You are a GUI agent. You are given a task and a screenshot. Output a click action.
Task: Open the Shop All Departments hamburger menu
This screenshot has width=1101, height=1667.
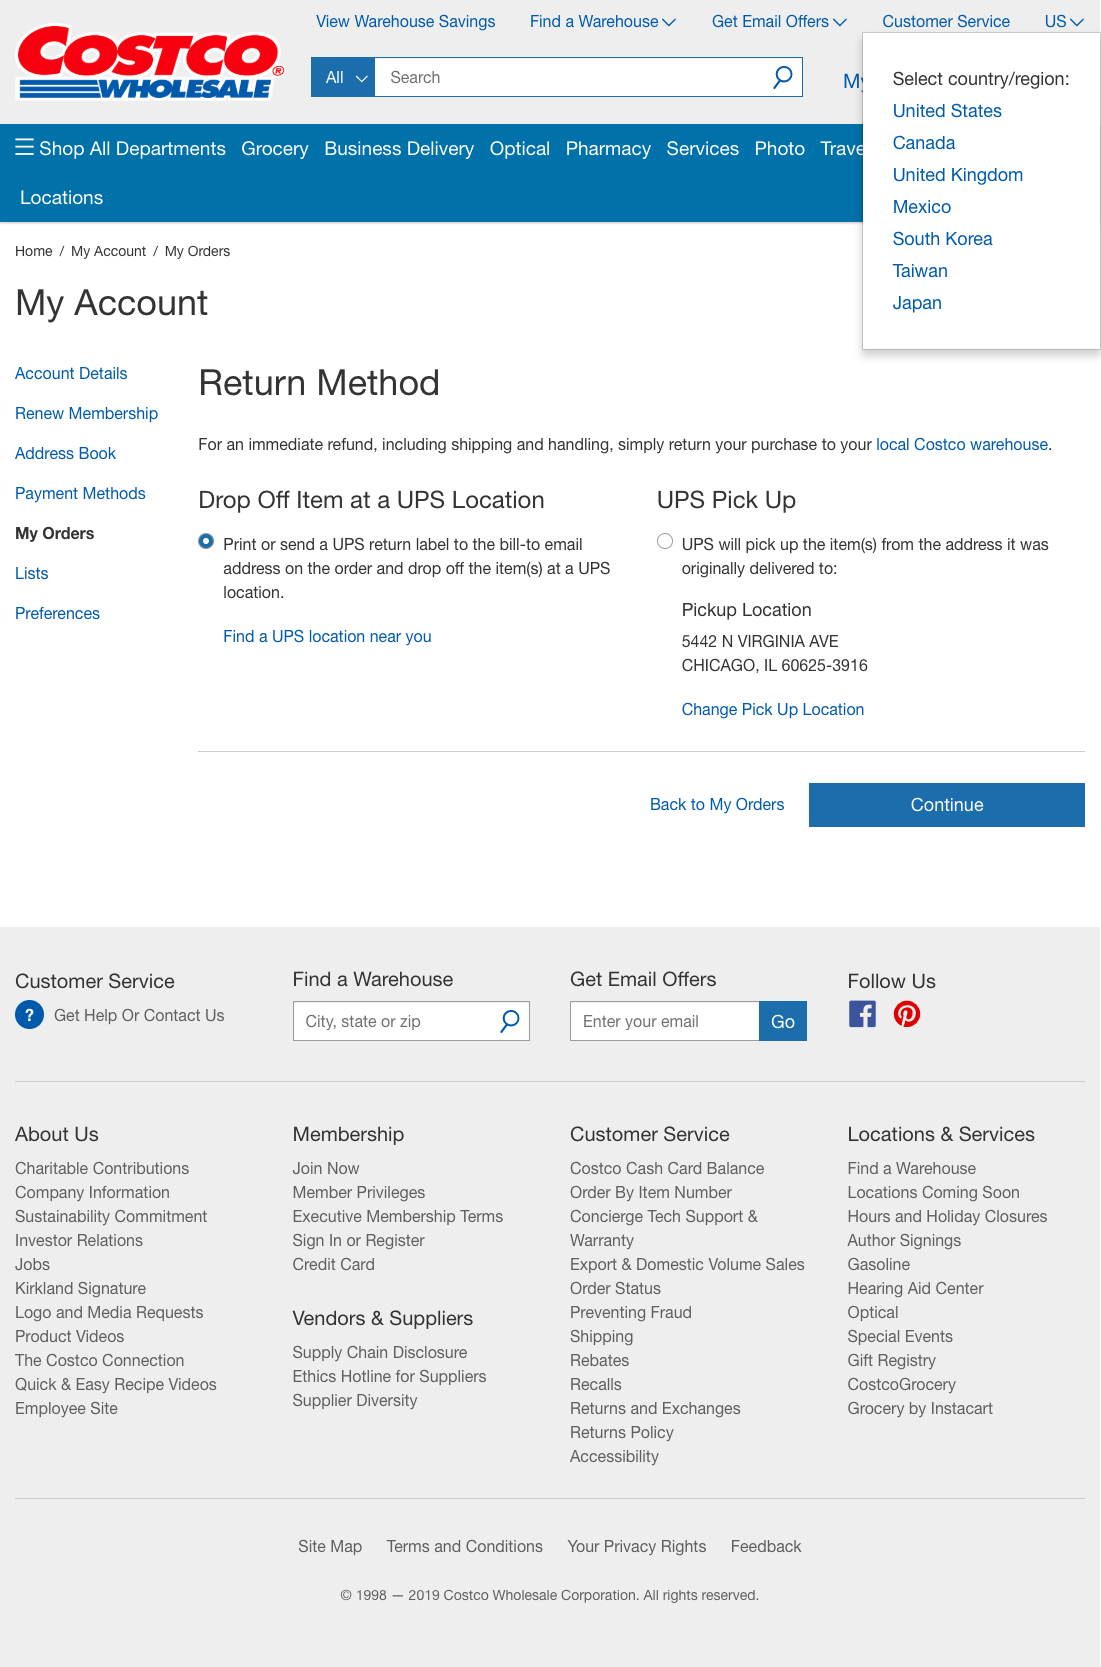click(x=25, y=148)
